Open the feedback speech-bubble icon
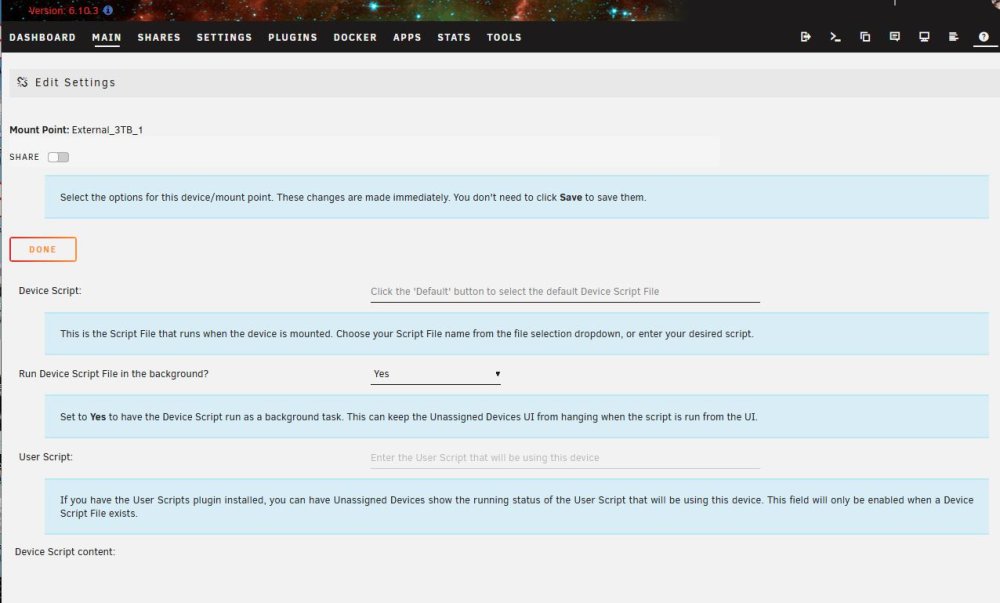This screenshot has width=1000, height=603. (x=895, y=37)
